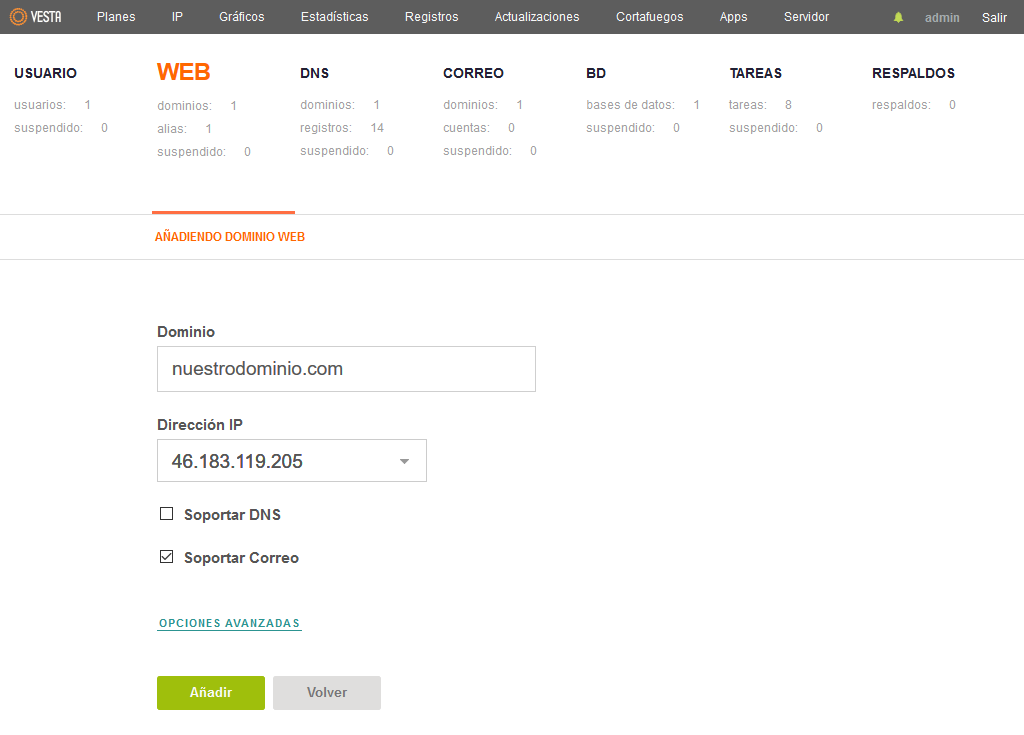
Task: Uncheck the Soportar Correo checkbox
Action: coord(167,557)
